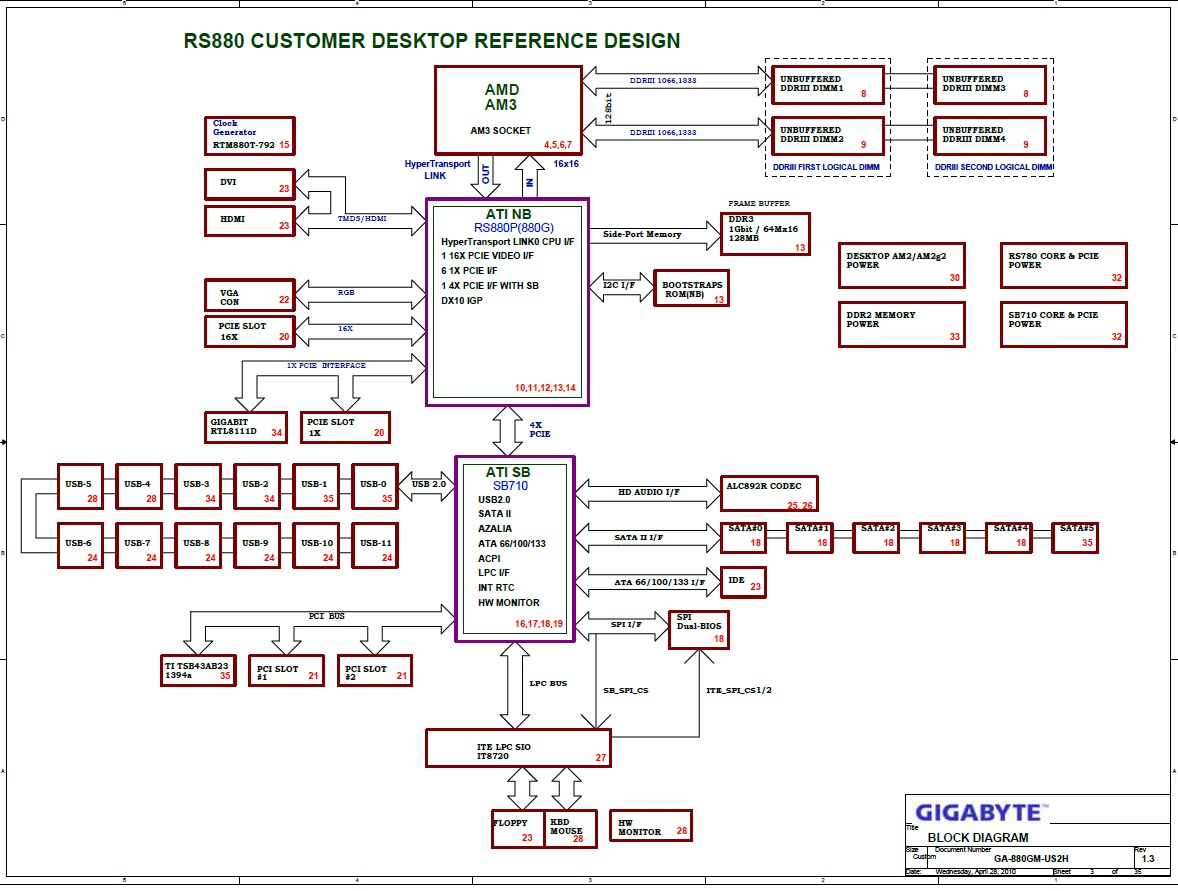Select the USB-8 block
This screenshot has height=891, width=1178.
click(198, 545)
